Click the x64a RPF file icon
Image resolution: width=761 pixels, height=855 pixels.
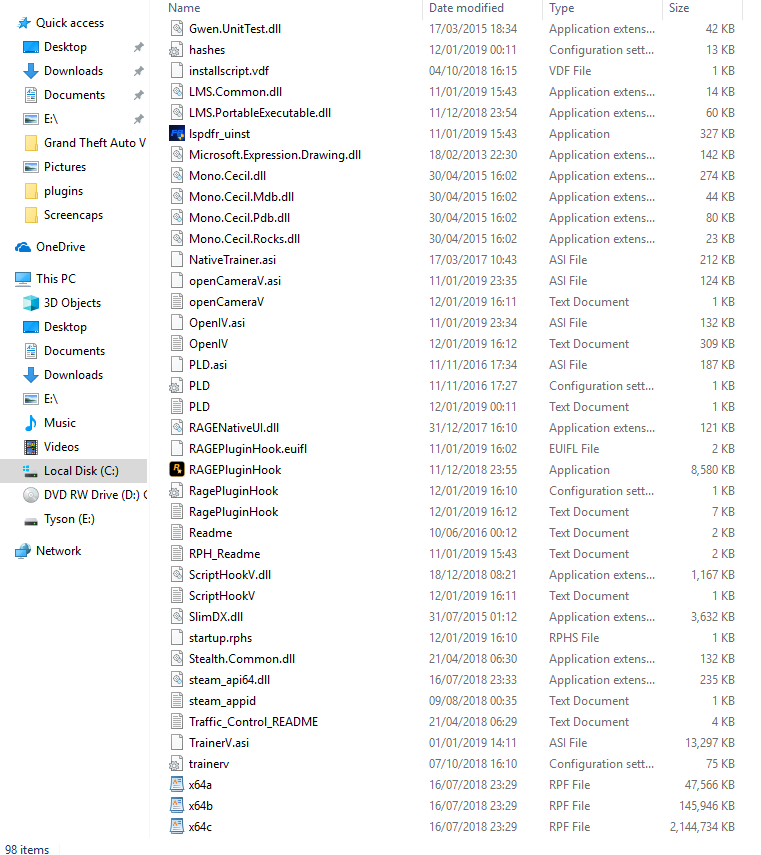click(x=177, y=785)
